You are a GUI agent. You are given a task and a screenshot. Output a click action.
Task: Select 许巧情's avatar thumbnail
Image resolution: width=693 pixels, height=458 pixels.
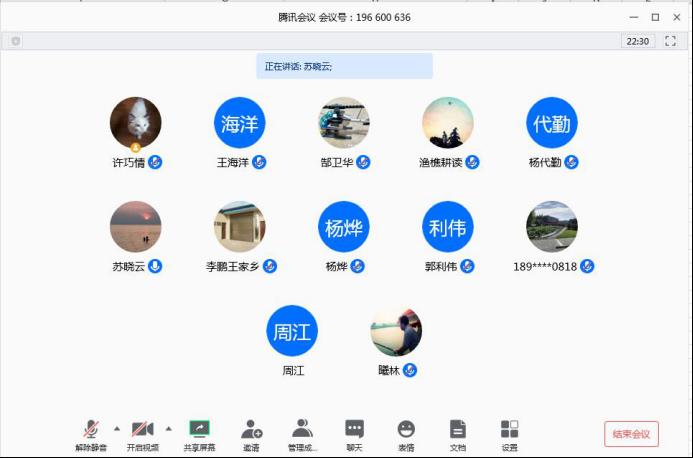click(135, 123)
